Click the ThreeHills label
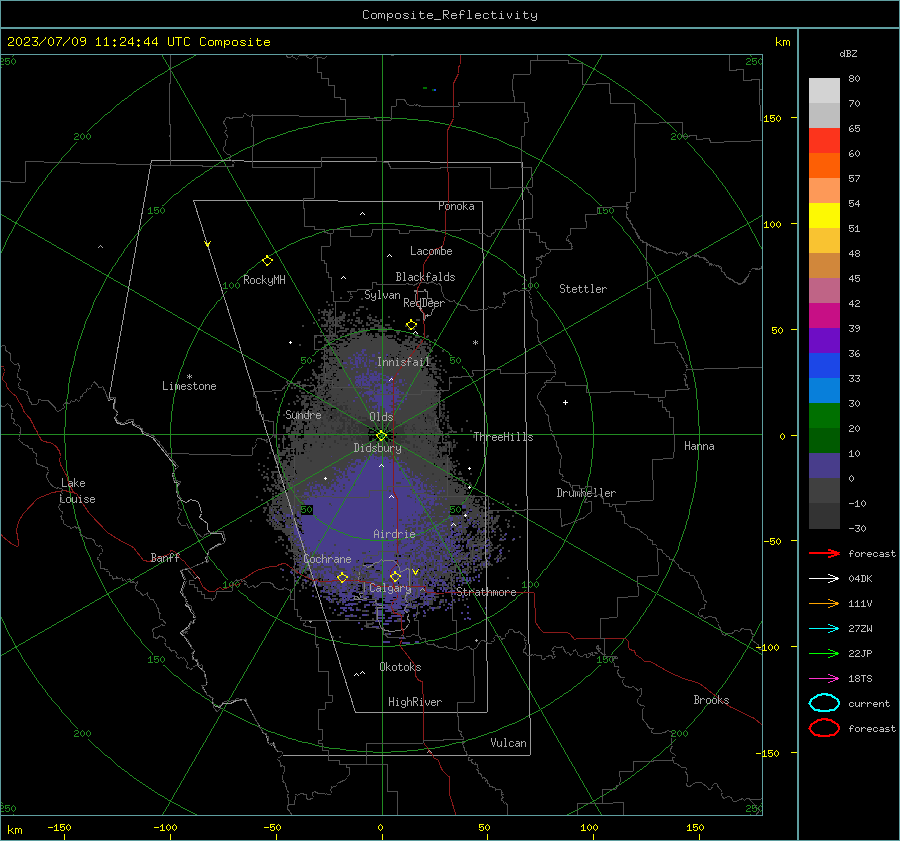The image size is (900, 841). pos(503,437)
